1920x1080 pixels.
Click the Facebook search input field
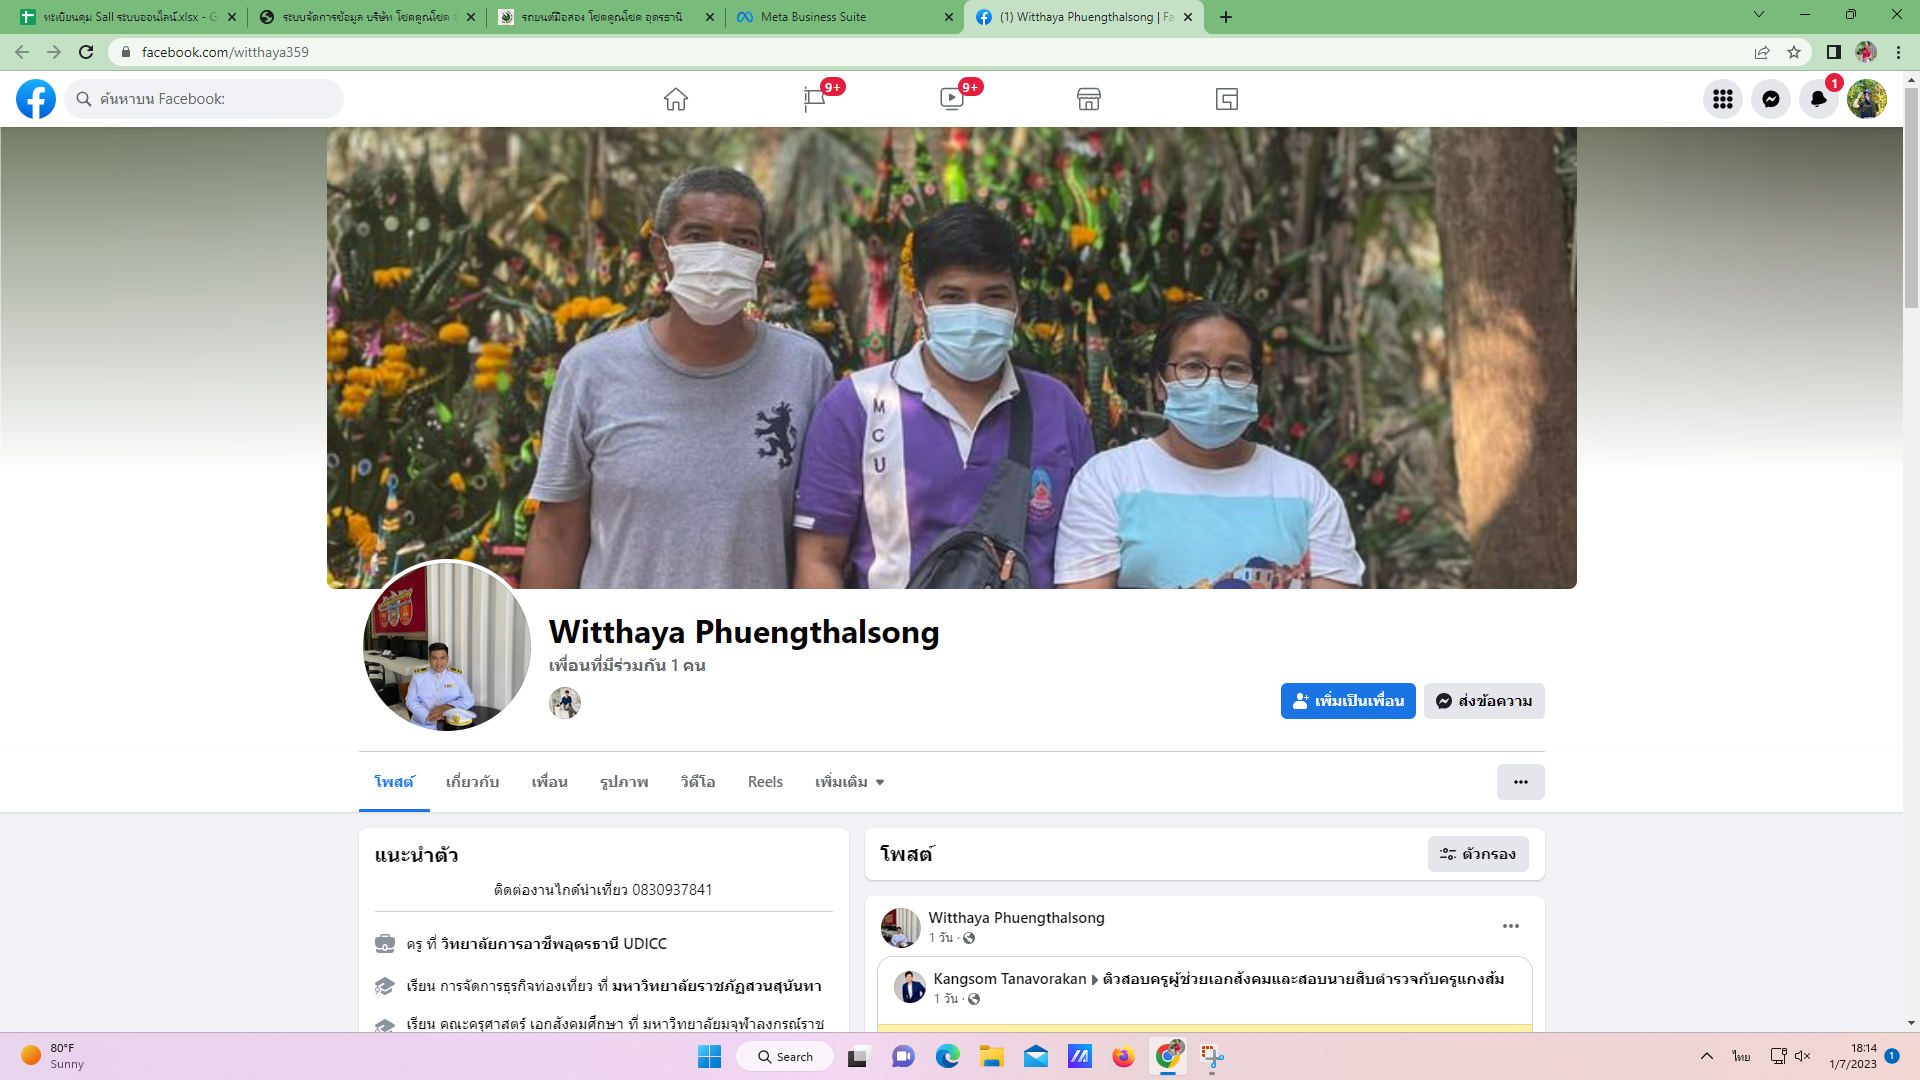[x=215, y=99]
